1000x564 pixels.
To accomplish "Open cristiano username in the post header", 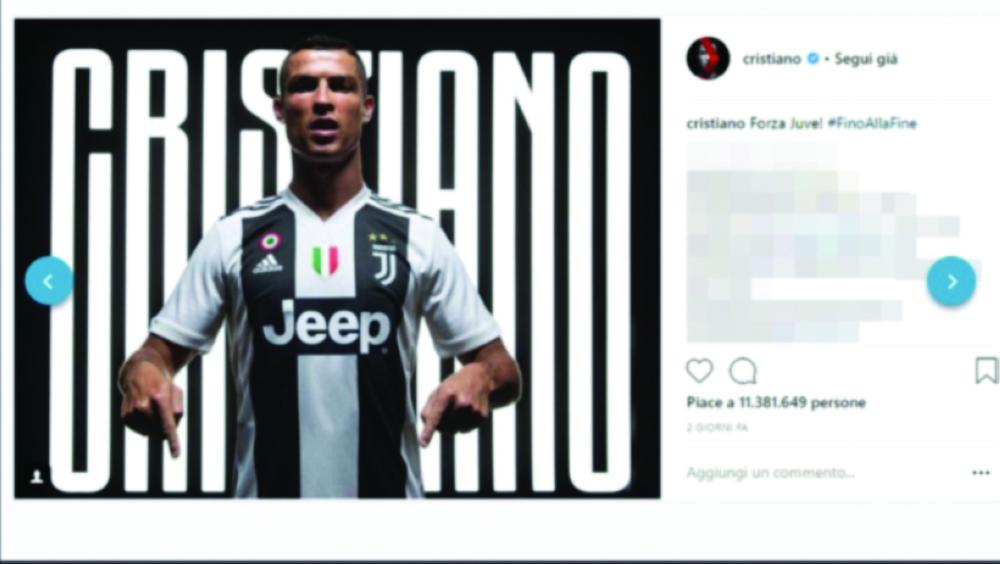I will 772,59.
